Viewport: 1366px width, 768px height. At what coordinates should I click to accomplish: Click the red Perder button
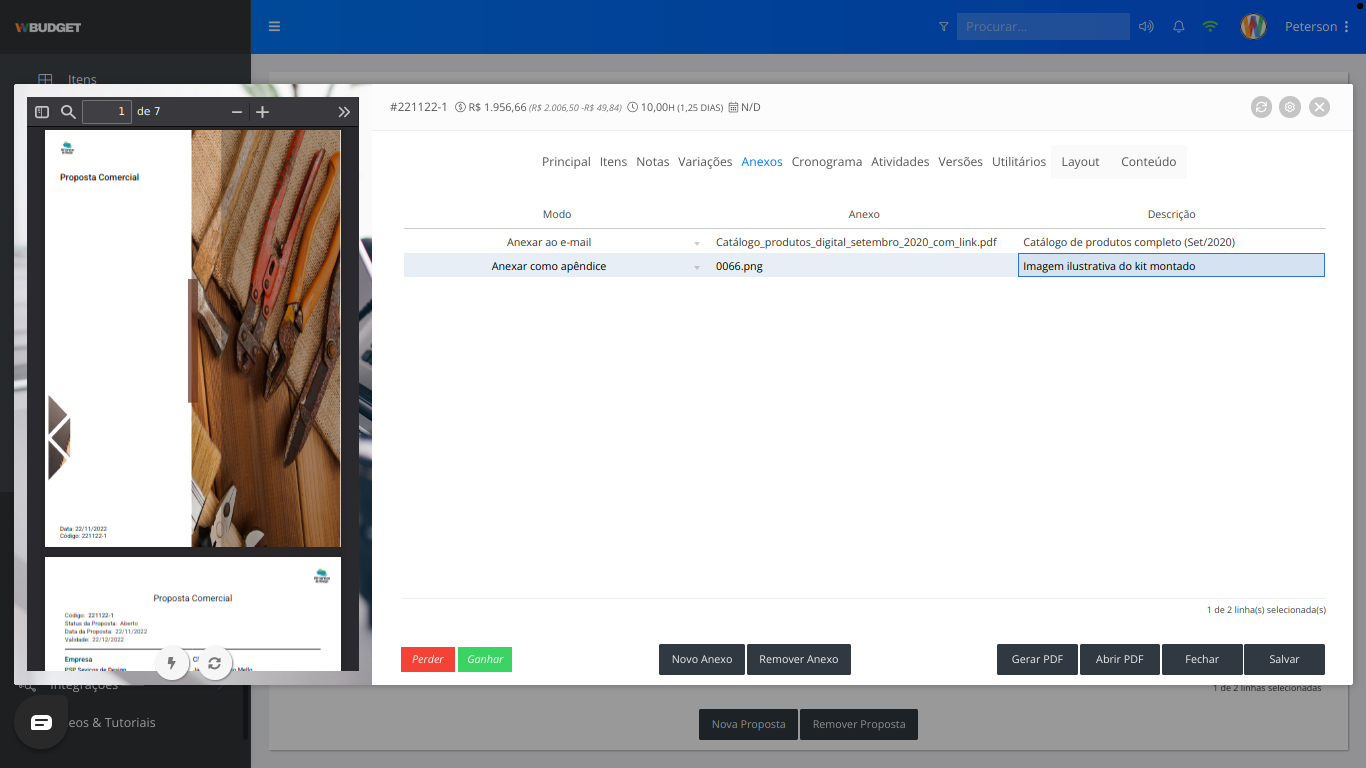pos(428,659)
